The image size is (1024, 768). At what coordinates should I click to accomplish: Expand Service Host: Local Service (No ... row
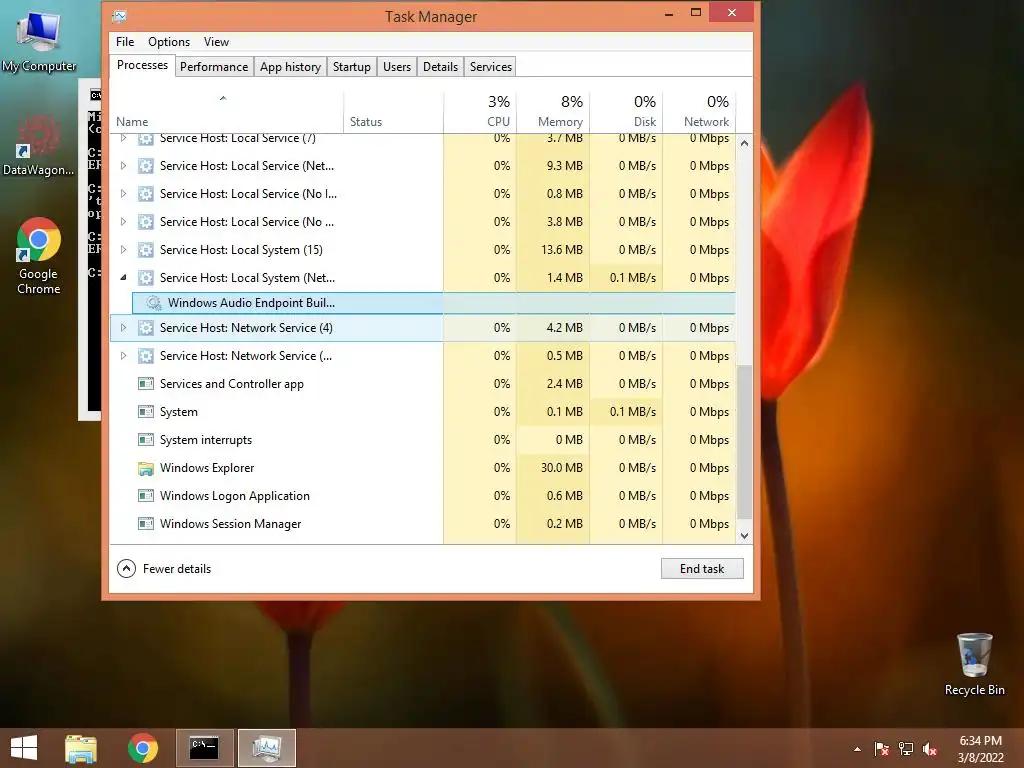[123, 222]
